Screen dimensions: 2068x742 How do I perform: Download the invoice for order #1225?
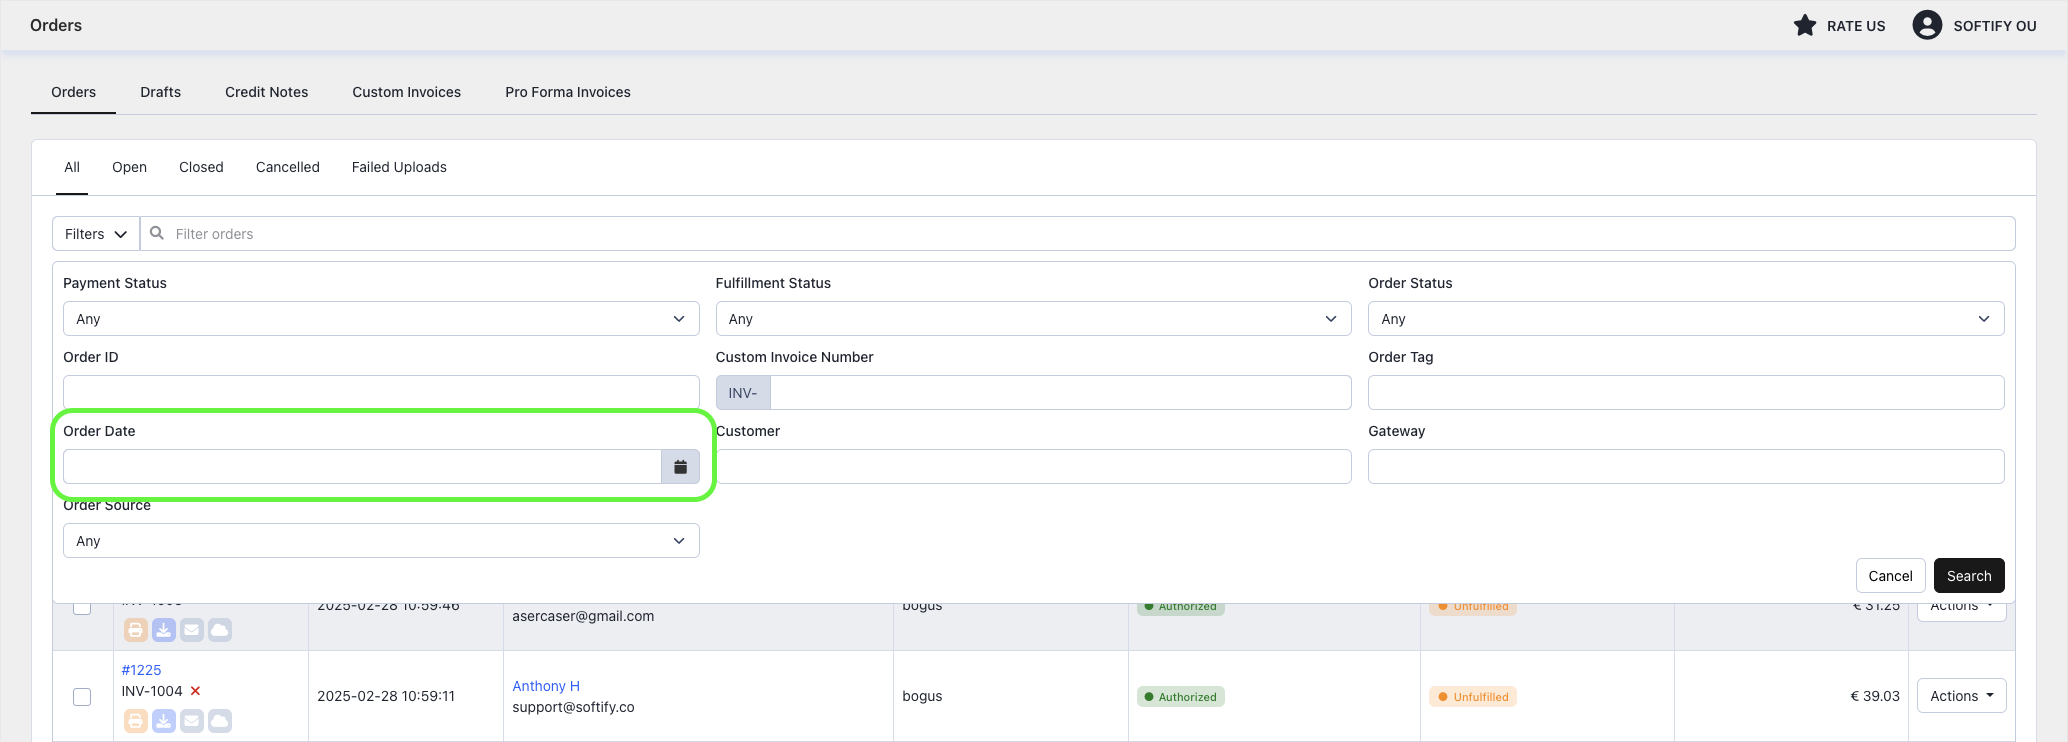(x=164, y=721)
